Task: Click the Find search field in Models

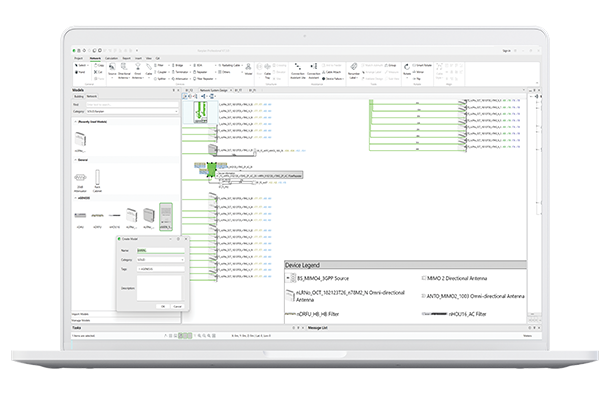Action: click(x=132, y=105)
